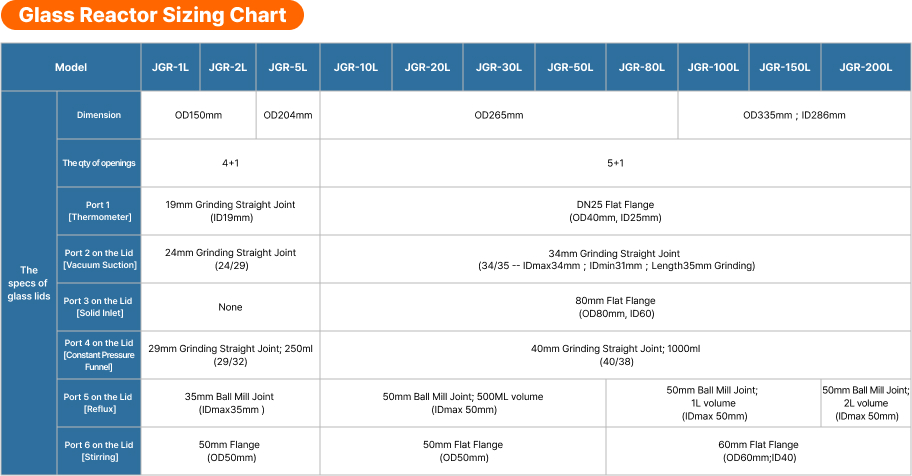Click the Port 1 Thermometer row label

tap(99, 211)
